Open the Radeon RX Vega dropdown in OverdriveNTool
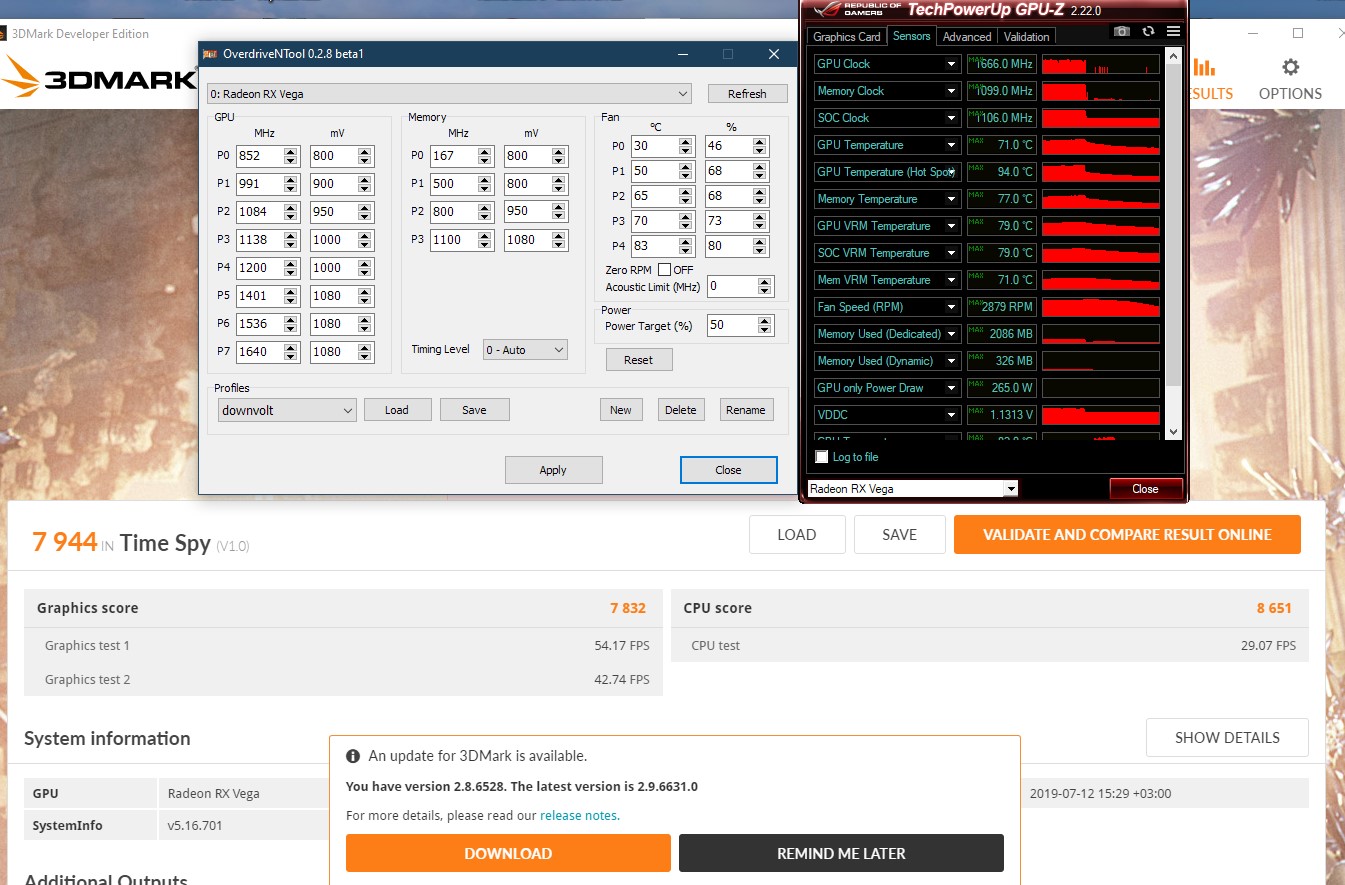 tap(449, 94)
